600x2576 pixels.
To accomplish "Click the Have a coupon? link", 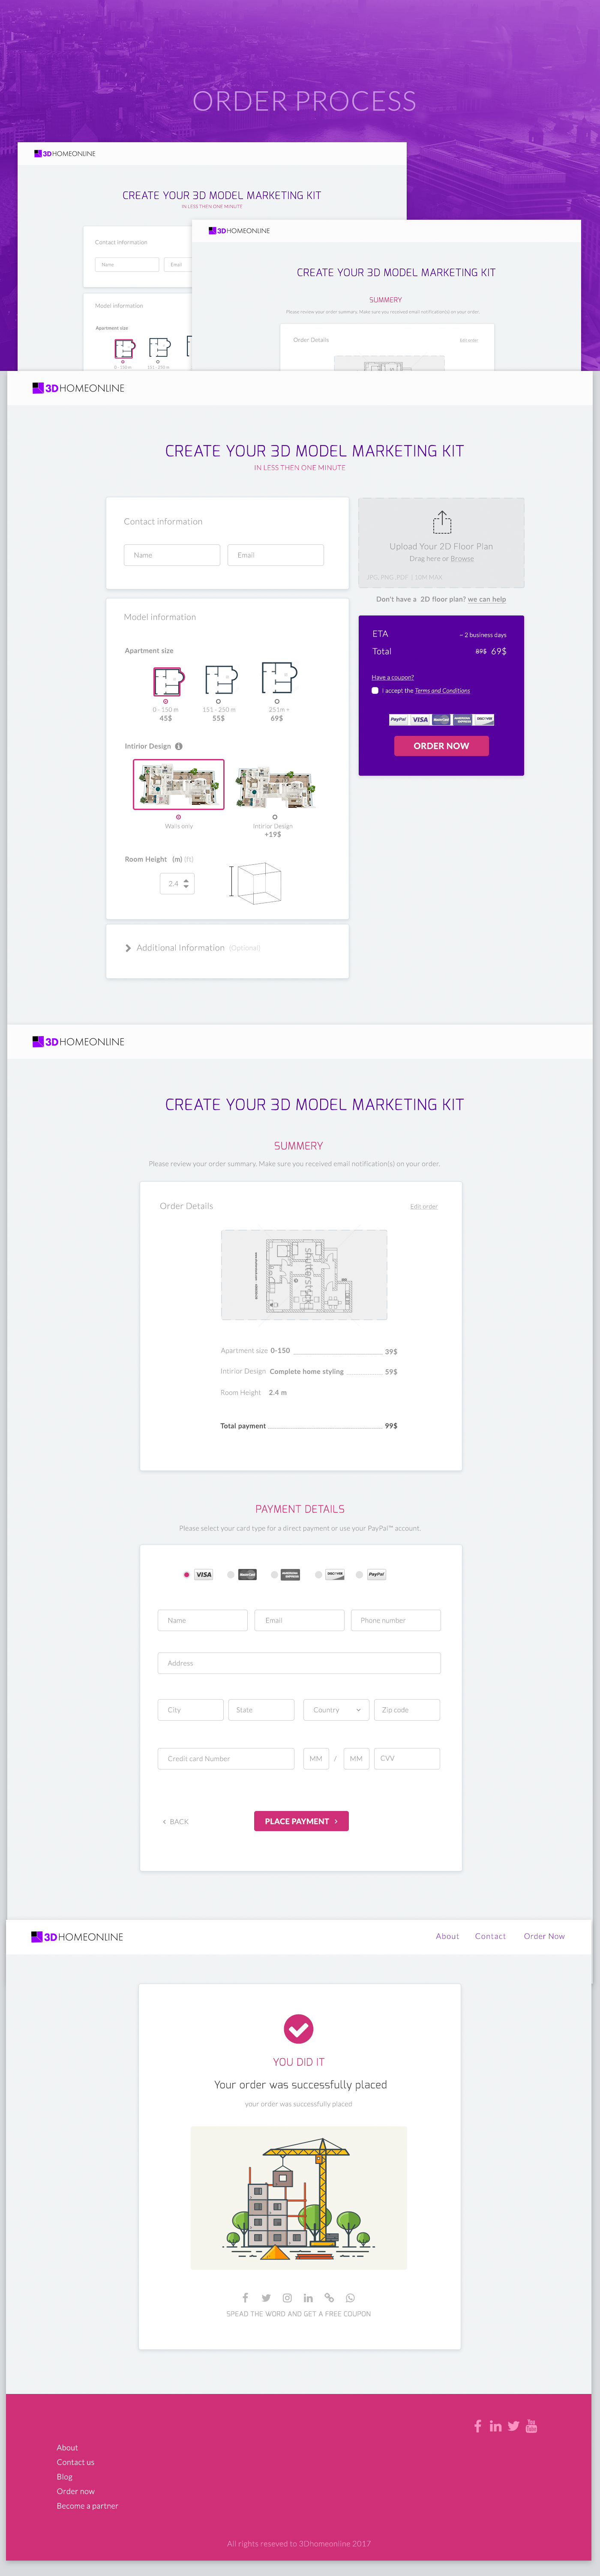I will 393,677.
